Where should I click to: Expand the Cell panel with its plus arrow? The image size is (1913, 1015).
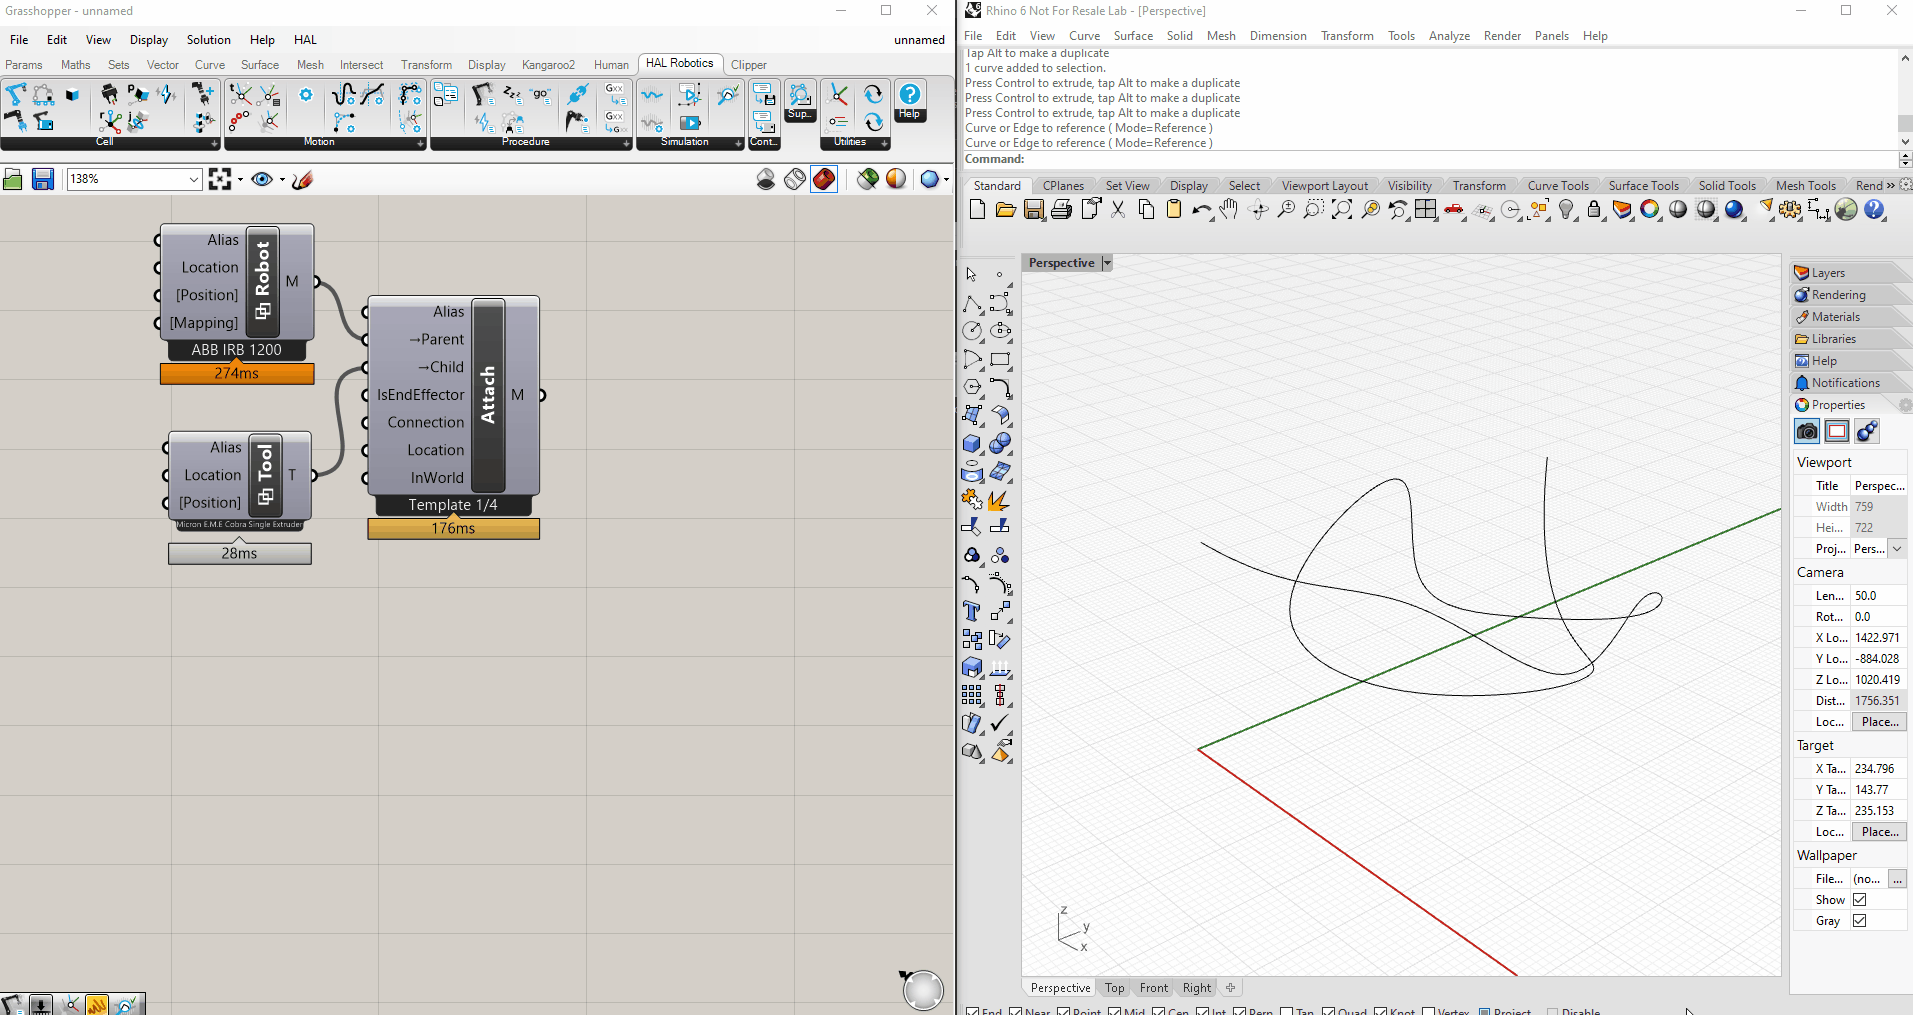pos(214,143)
